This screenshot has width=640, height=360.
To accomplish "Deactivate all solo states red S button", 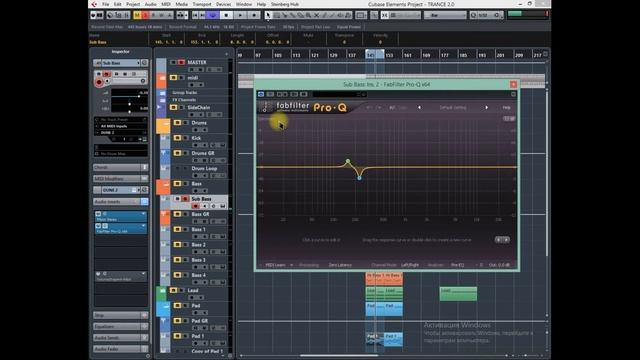I will [145, 15].
